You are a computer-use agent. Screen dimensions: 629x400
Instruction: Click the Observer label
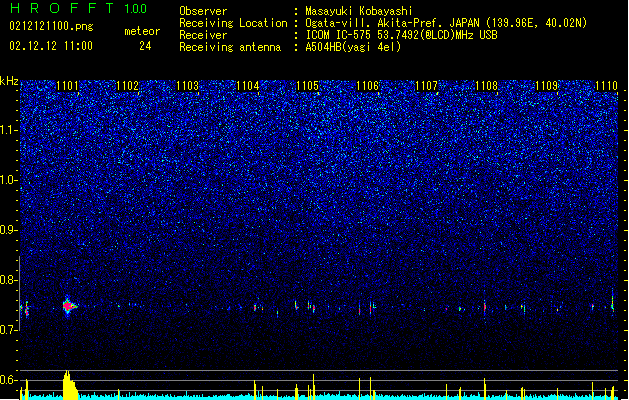[203, 11]
